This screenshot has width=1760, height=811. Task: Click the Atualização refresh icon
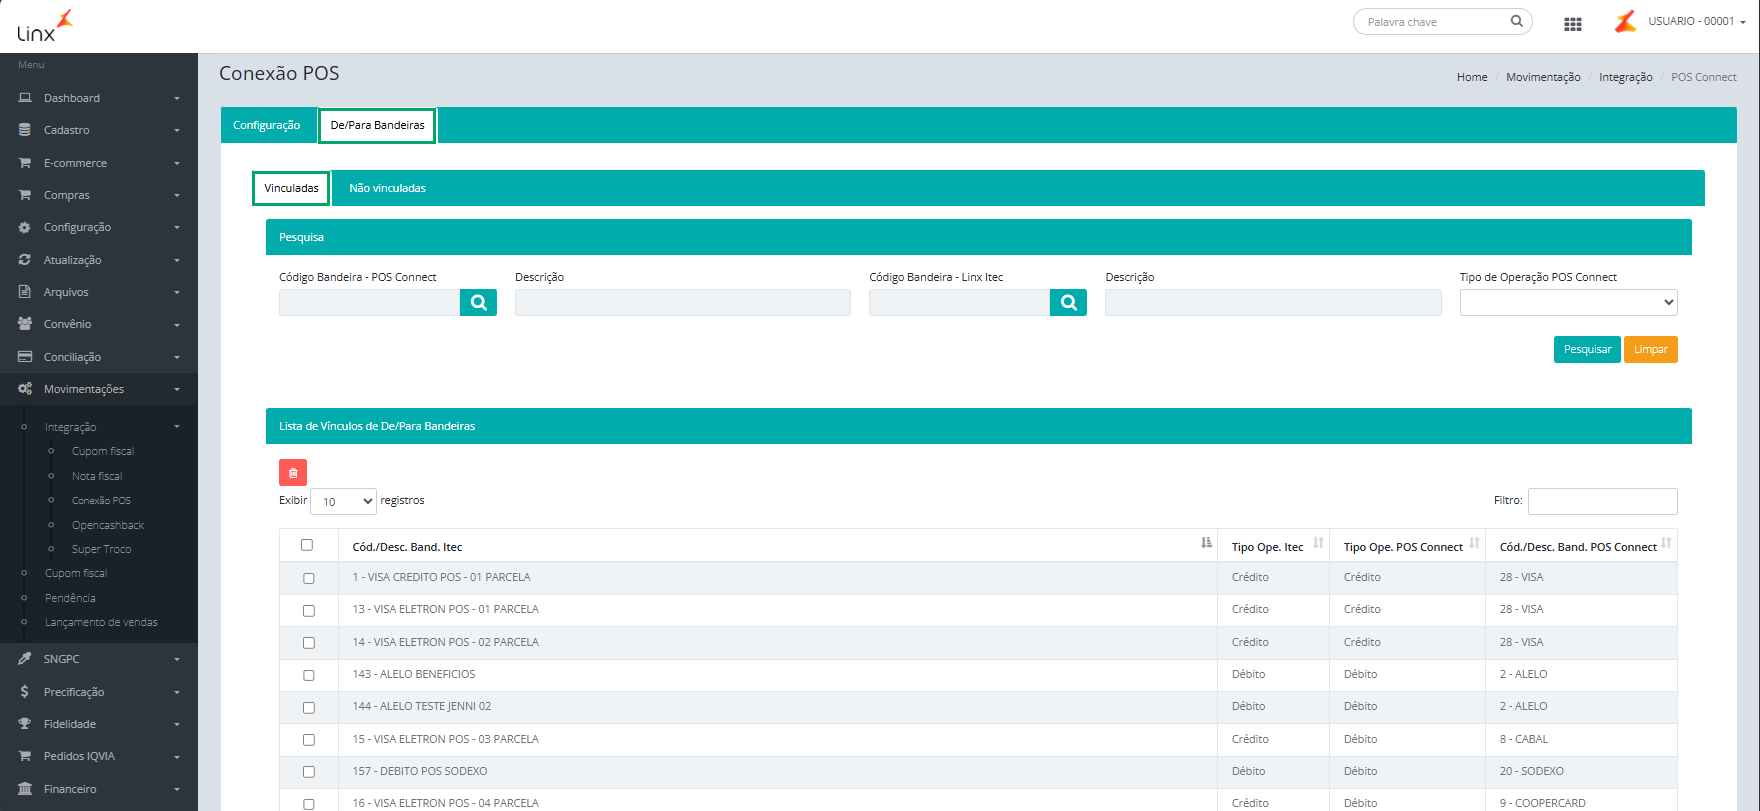pyautogui.click(x=25, y=260)
